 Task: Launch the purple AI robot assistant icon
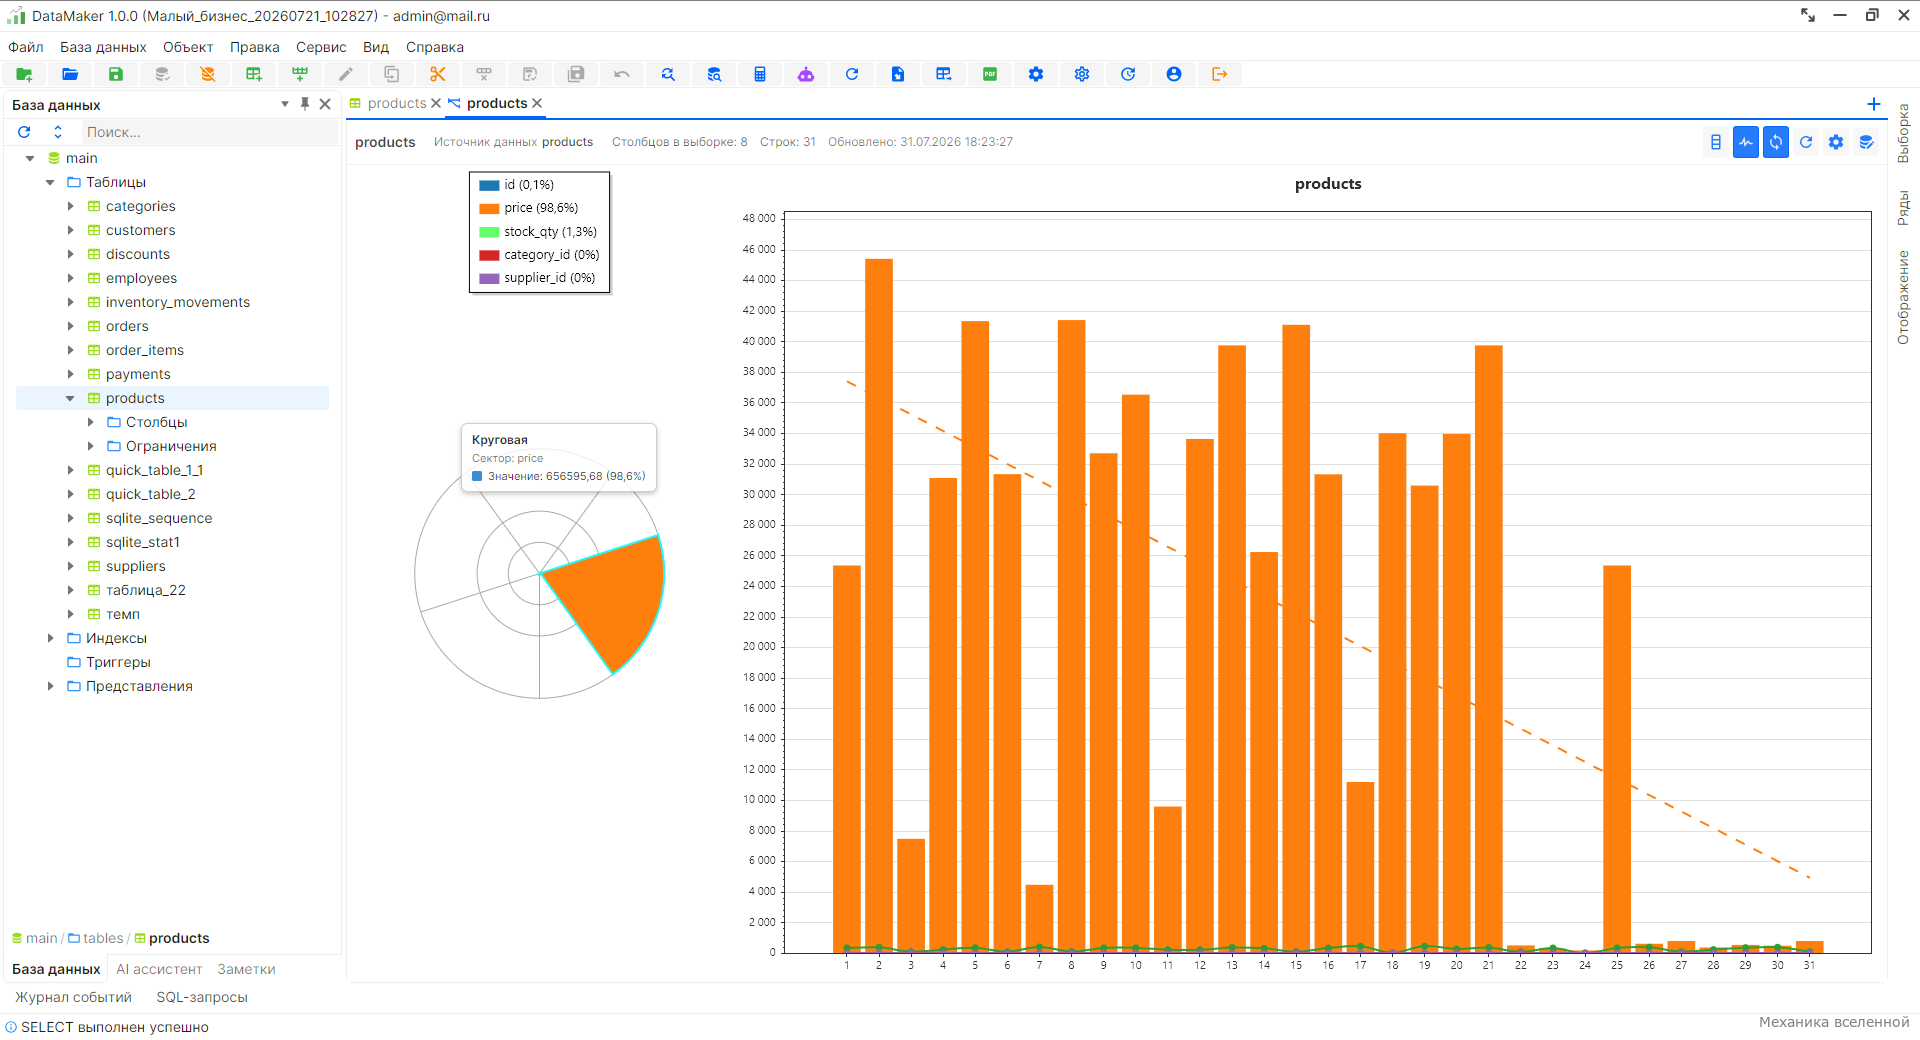point(806,74)
